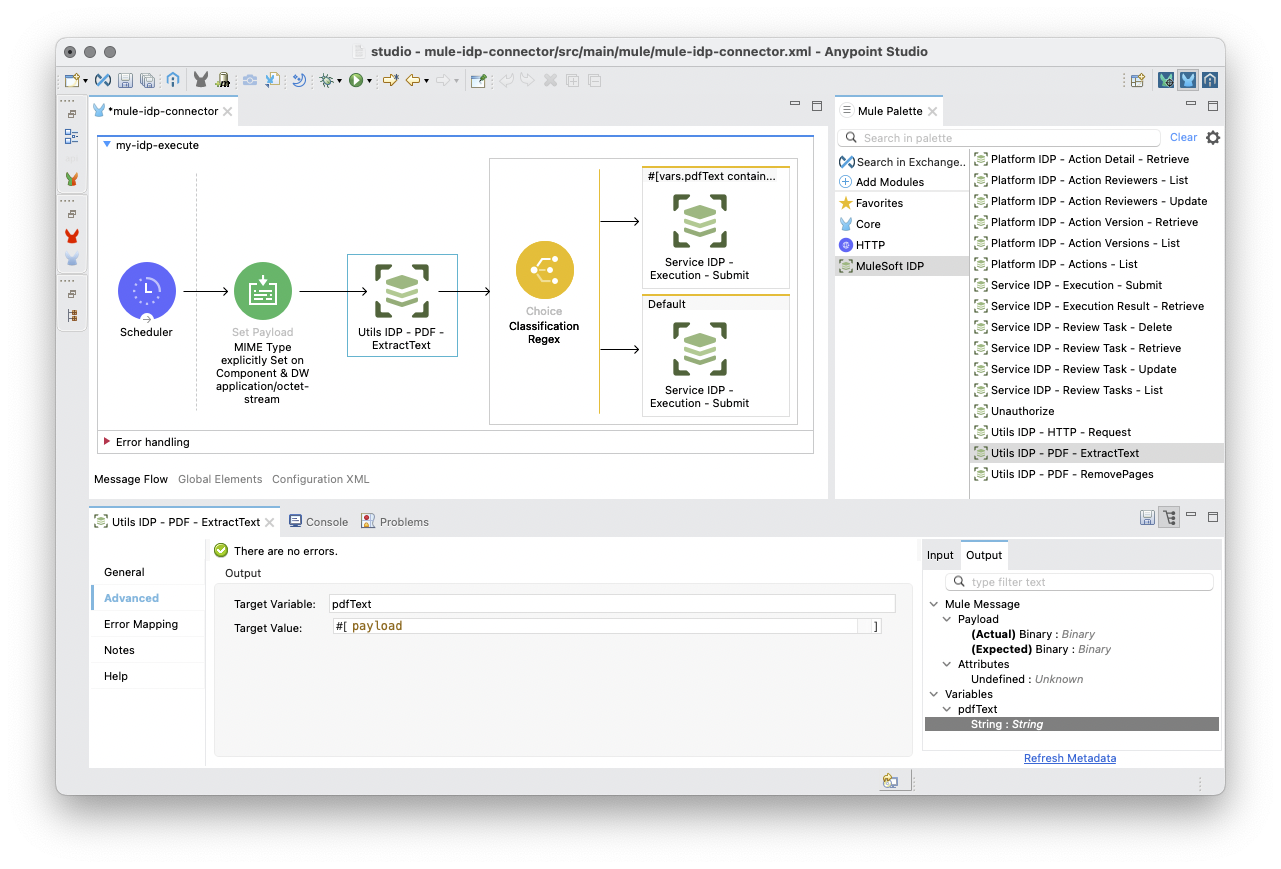The height and width of the screenshot is (869, 1281).
Task: Open palette settings gear icon
Action: click(x=1213, y=138)
